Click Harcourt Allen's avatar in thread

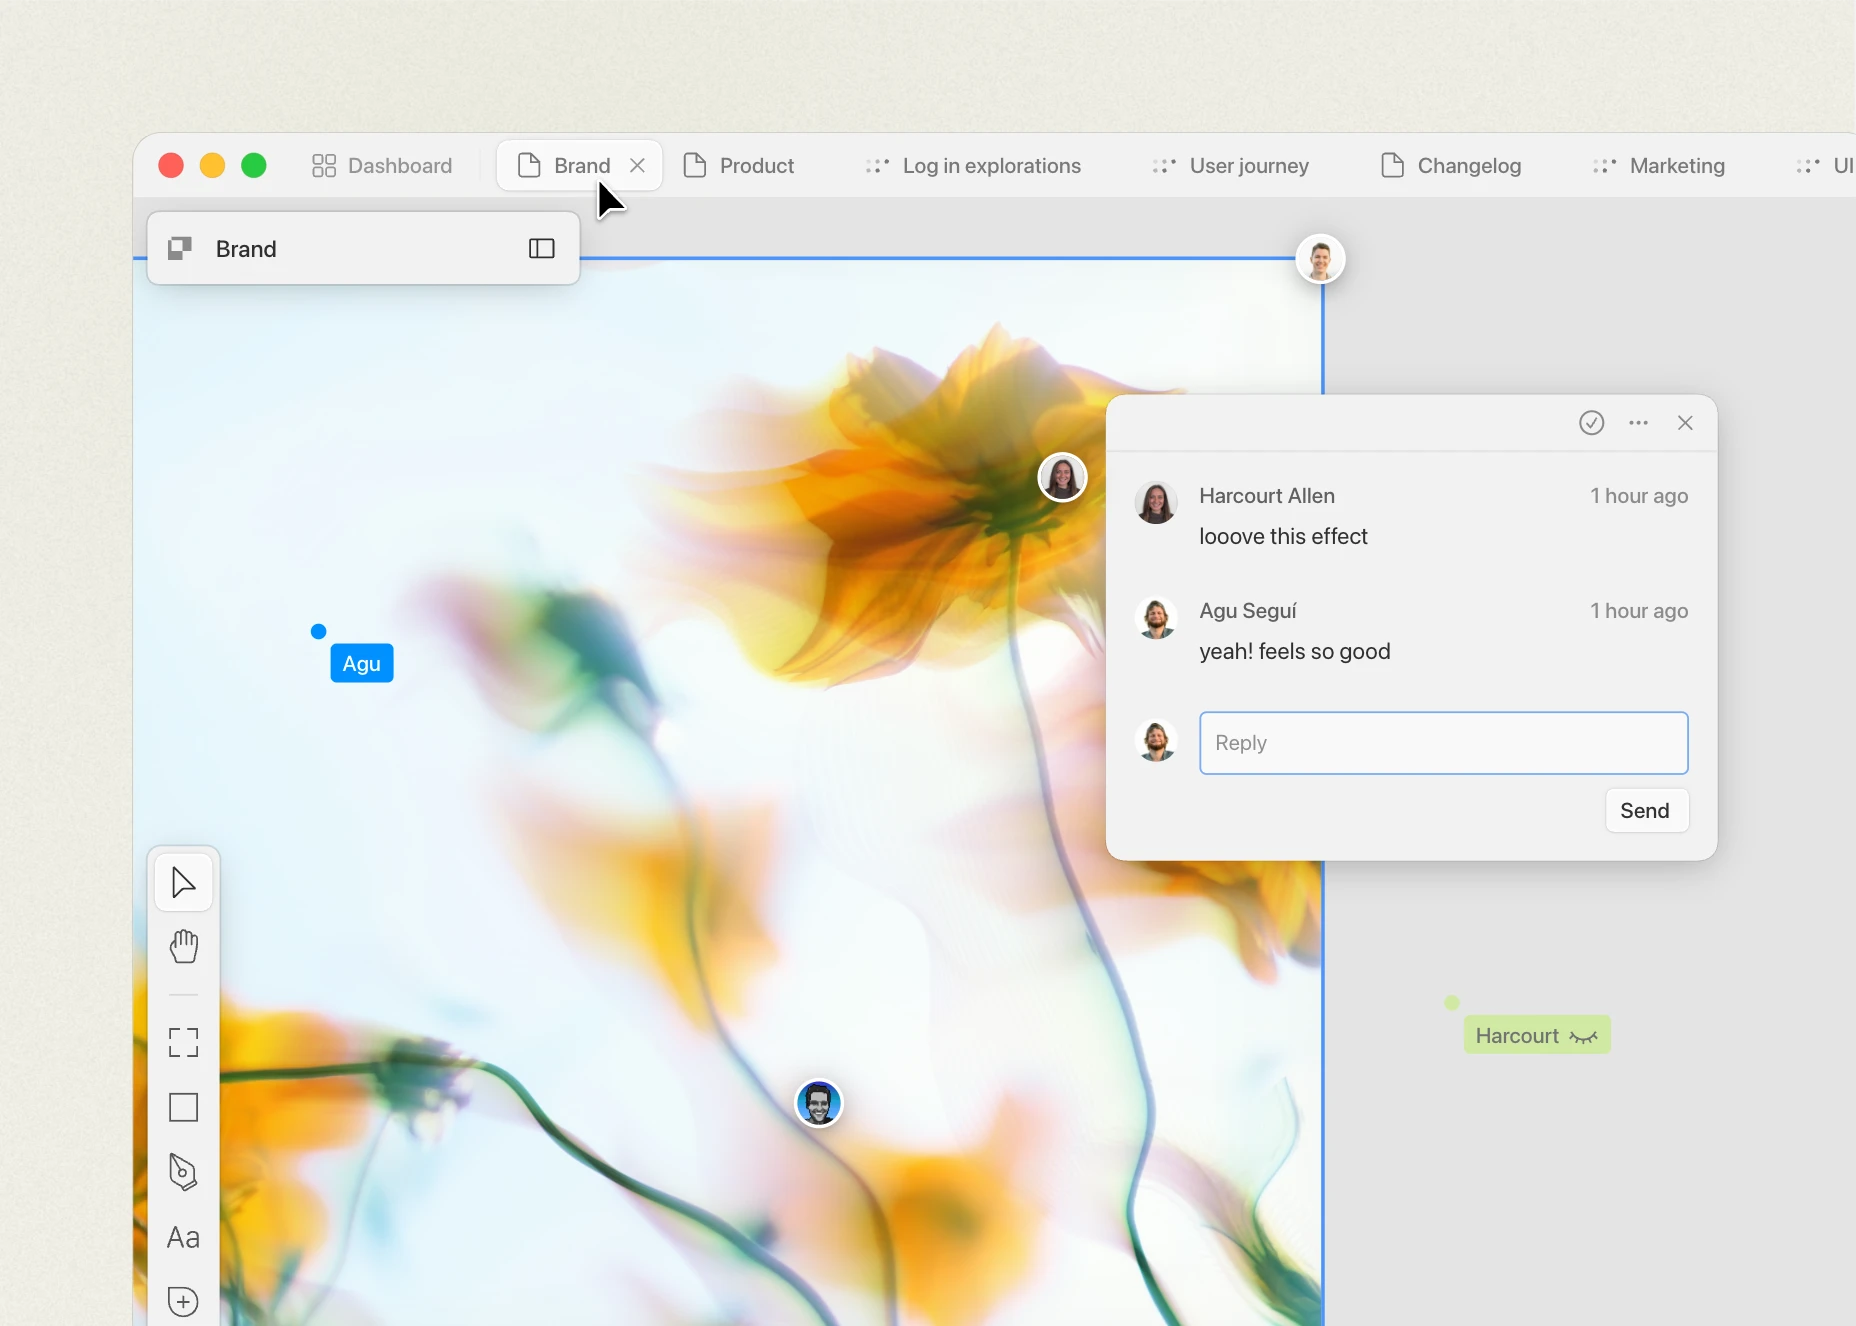point(1156,503)
